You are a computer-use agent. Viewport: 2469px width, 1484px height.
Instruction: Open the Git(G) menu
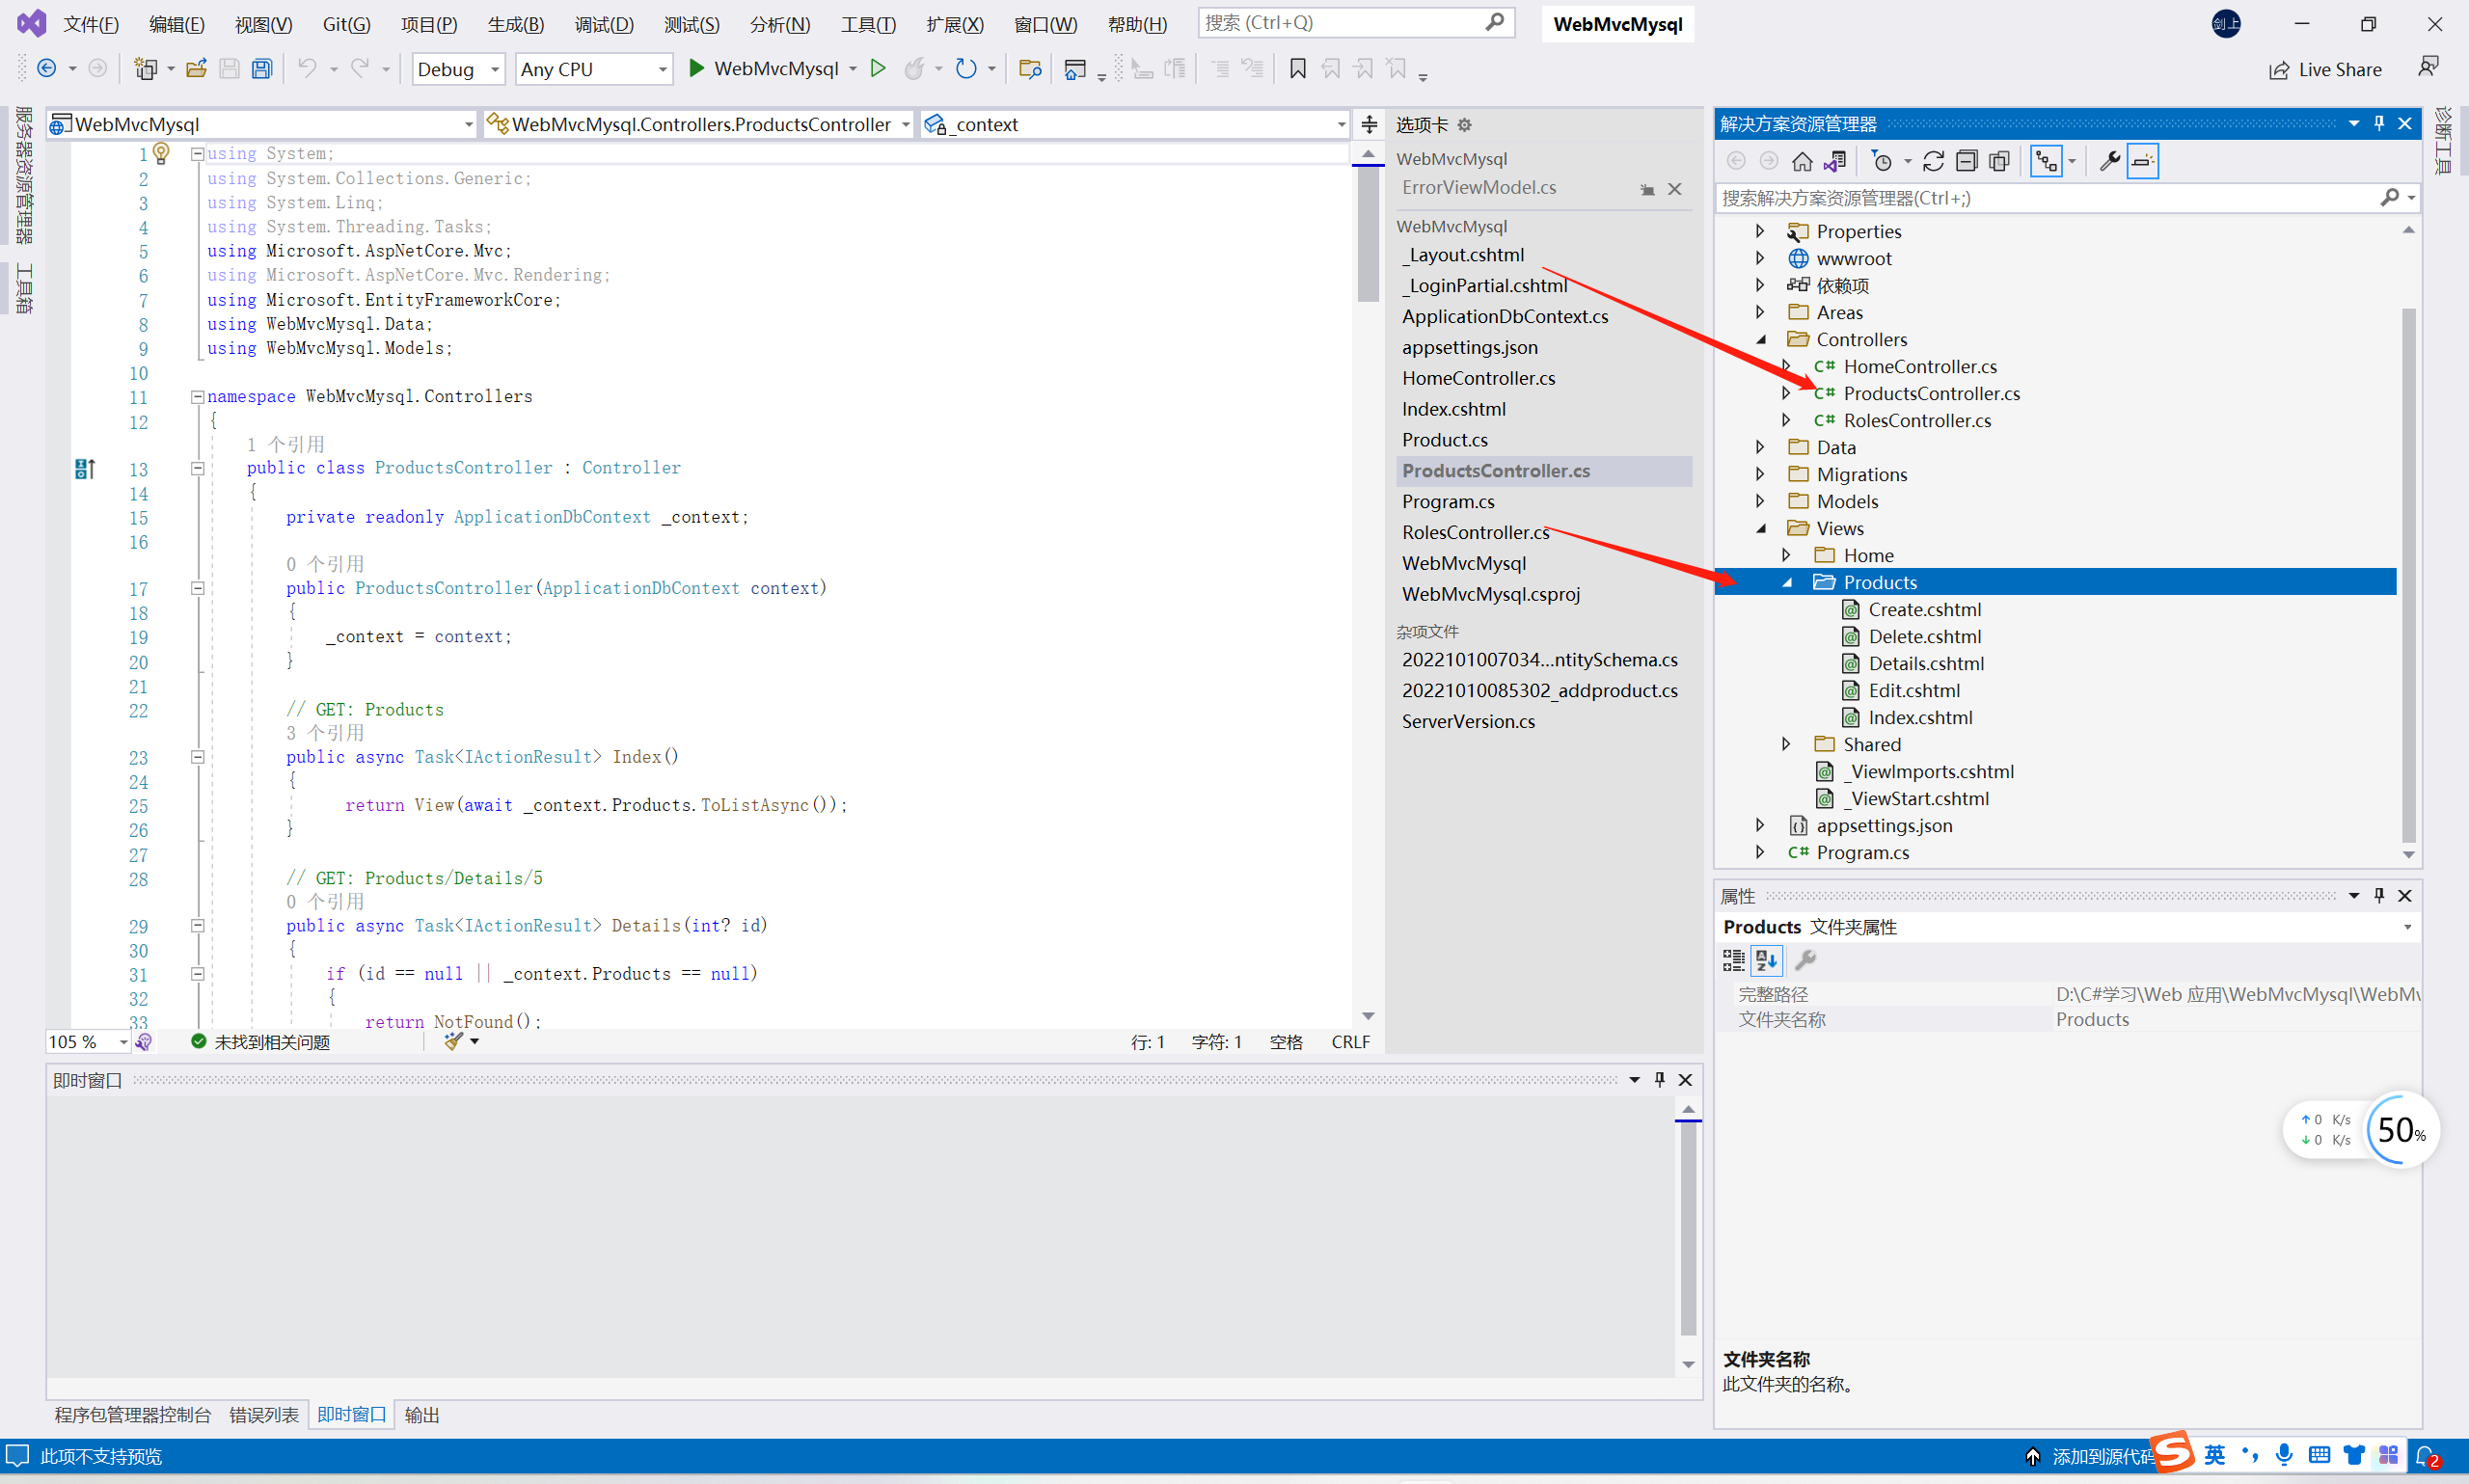[346, 24]
